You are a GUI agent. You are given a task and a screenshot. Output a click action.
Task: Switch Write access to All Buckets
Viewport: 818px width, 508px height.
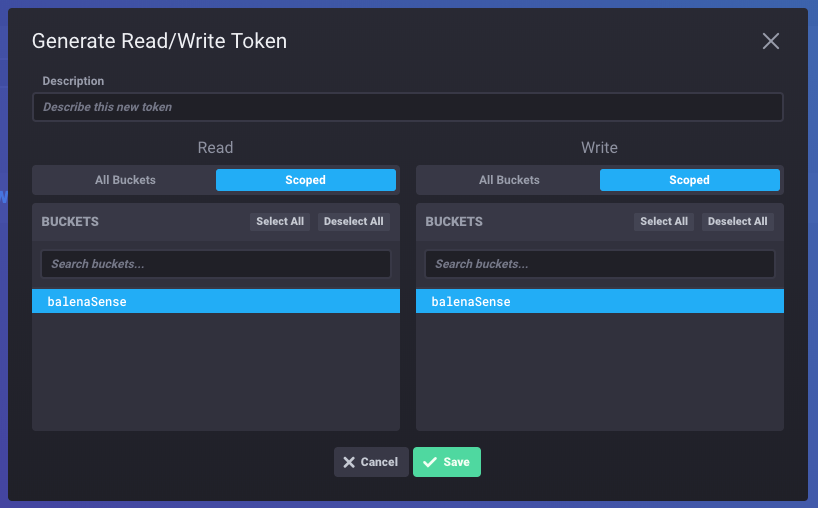509,180
